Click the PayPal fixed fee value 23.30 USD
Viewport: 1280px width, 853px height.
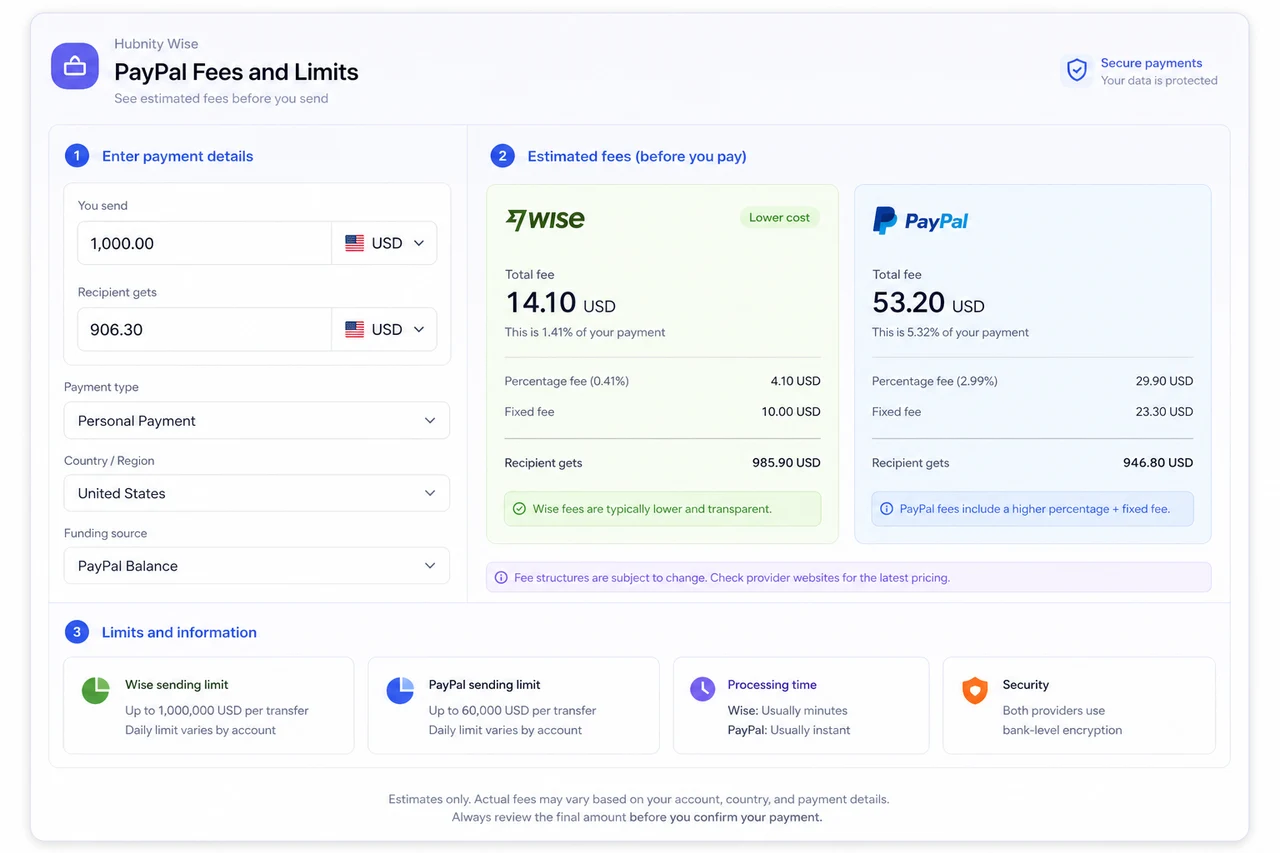coord(1164,412)
